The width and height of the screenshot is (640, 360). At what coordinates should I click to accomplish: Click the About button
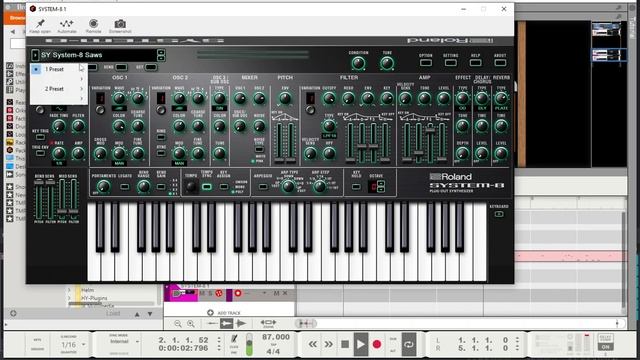tap(500, 62)
